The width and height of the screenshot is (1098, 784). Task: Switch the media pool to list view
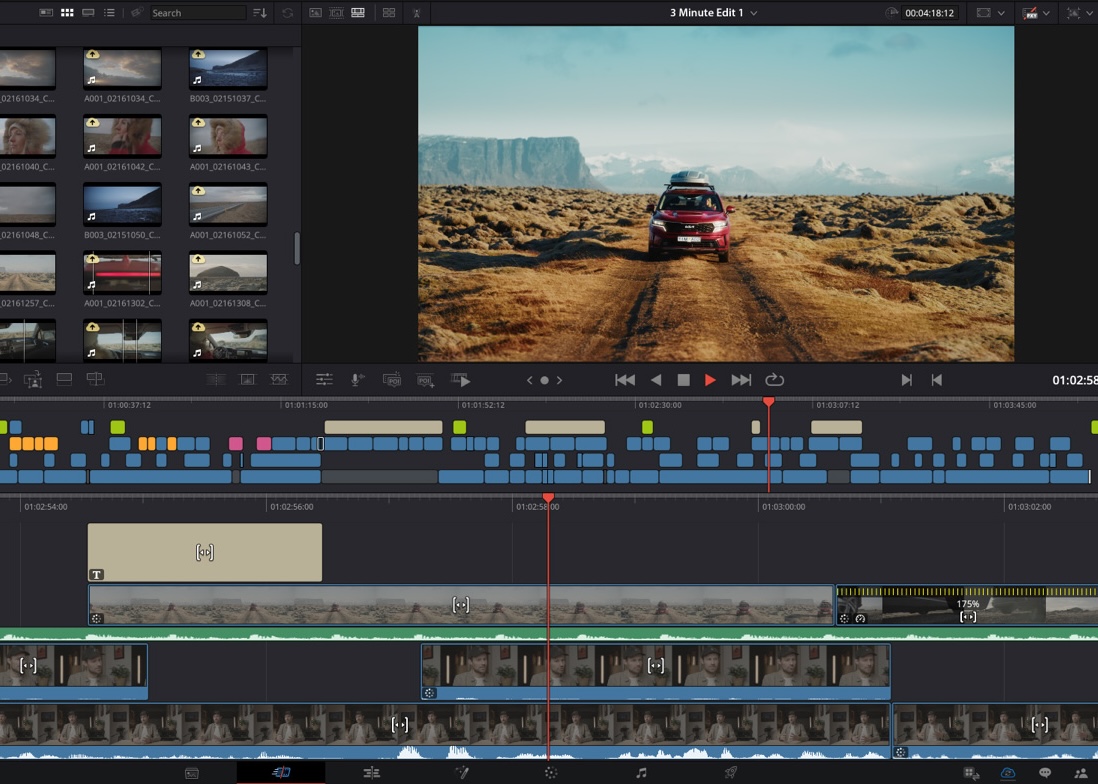pyautogui.click(x=110, y=12)
